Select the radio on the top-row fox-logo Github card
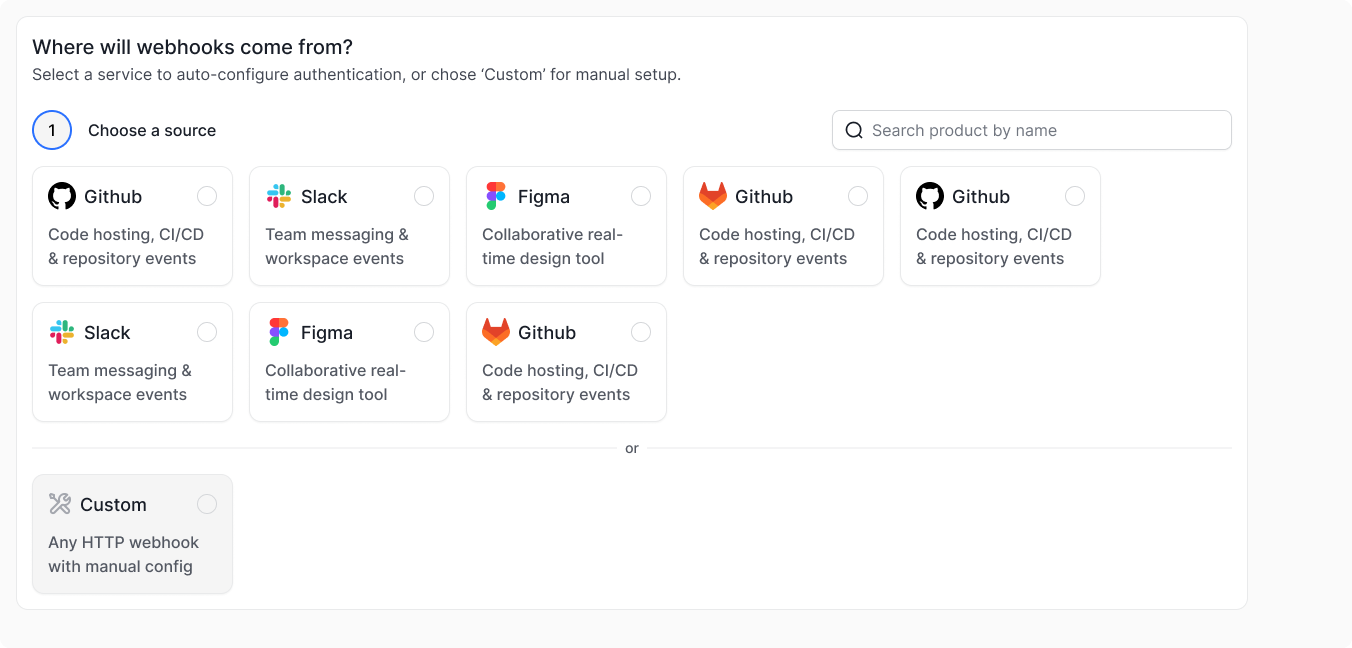 (858, 196)
